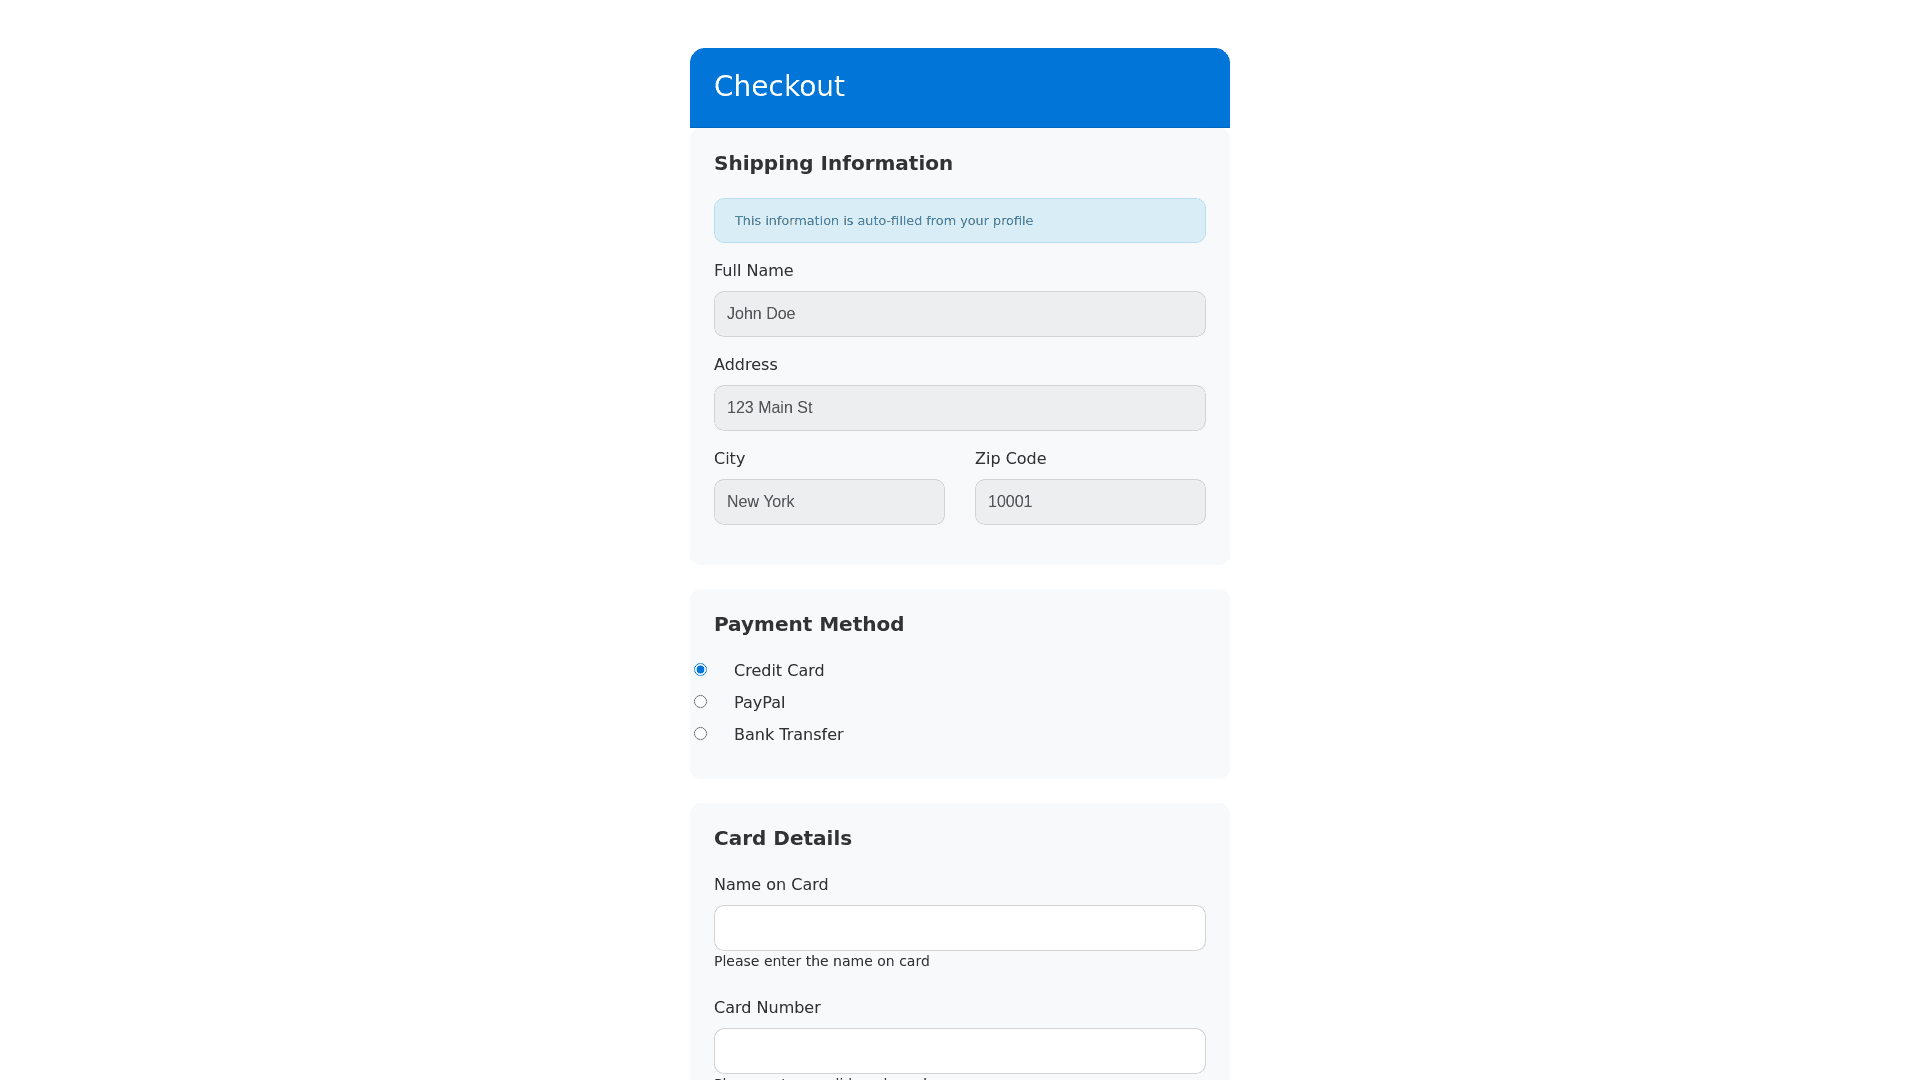1920x1080 pixels.
Task: Select the Credit Card radio button
Action: pyautogui.click(x=700, y=670)
